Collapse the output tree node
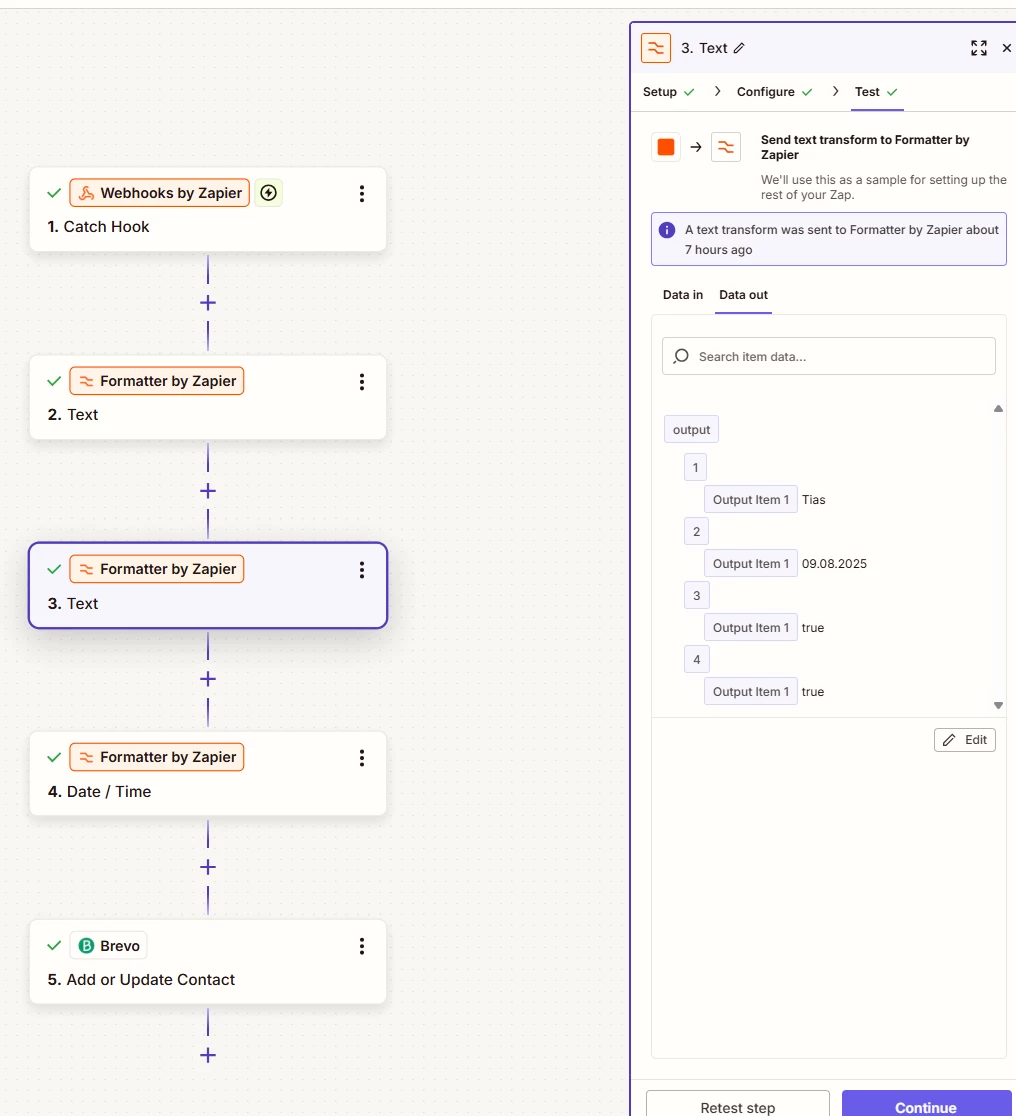 [691, 429]
